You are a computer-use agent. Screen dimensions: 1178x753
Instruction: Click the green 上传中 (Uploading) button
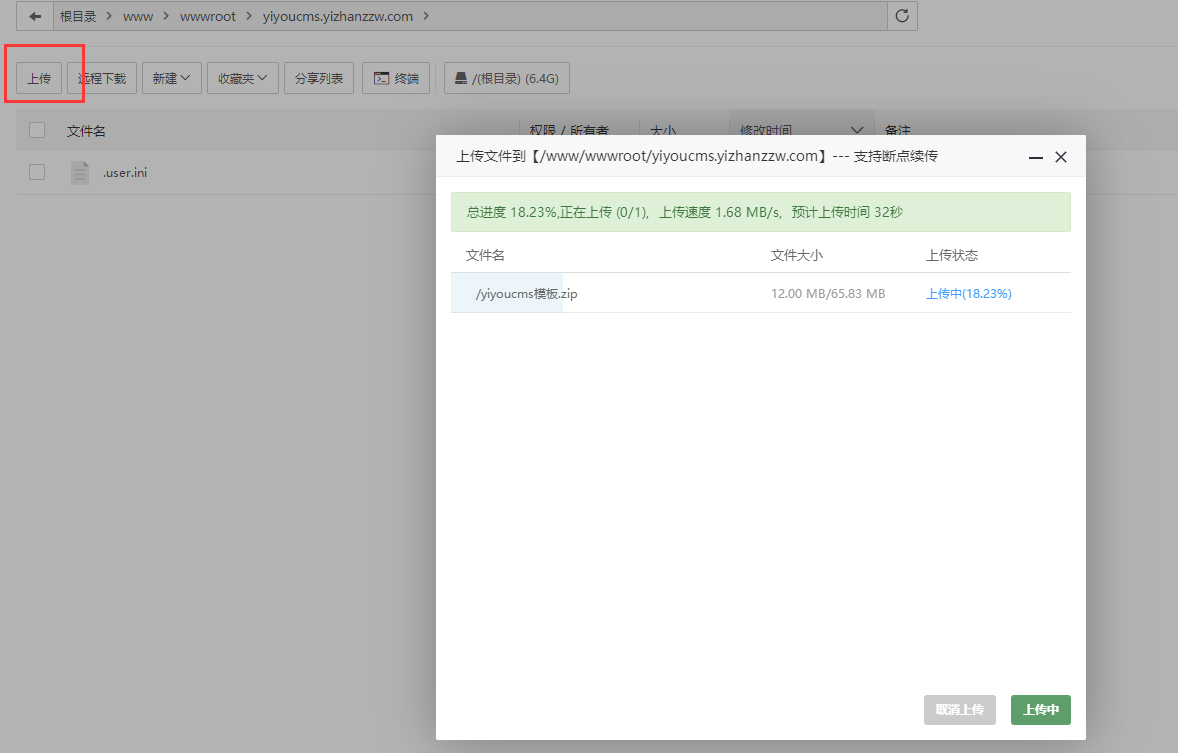click(1040, 709)
